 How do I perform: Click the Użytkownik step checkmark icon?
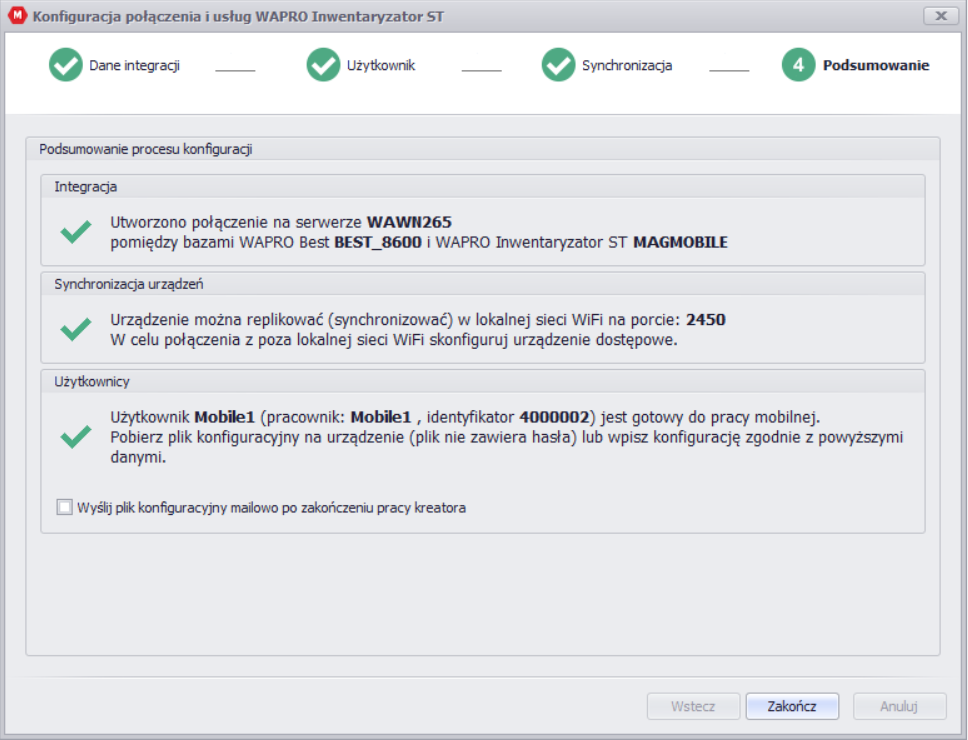pyautogui.click(x=323, y=65)
